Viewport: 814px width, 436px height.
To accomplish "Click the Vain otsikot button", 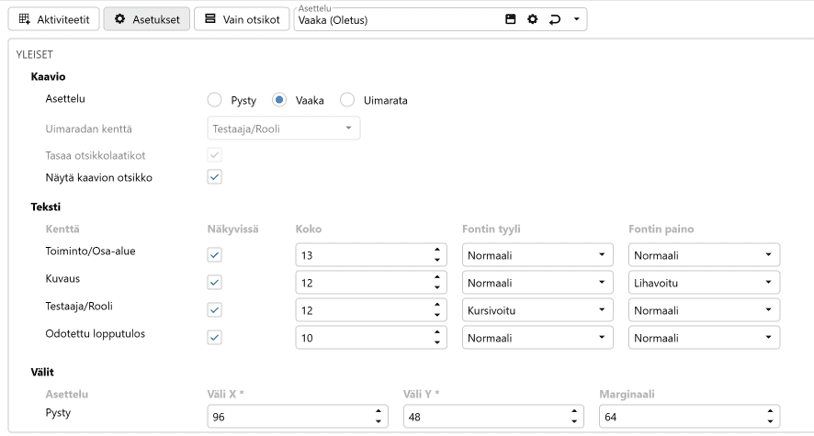I will tap(241, 19).
